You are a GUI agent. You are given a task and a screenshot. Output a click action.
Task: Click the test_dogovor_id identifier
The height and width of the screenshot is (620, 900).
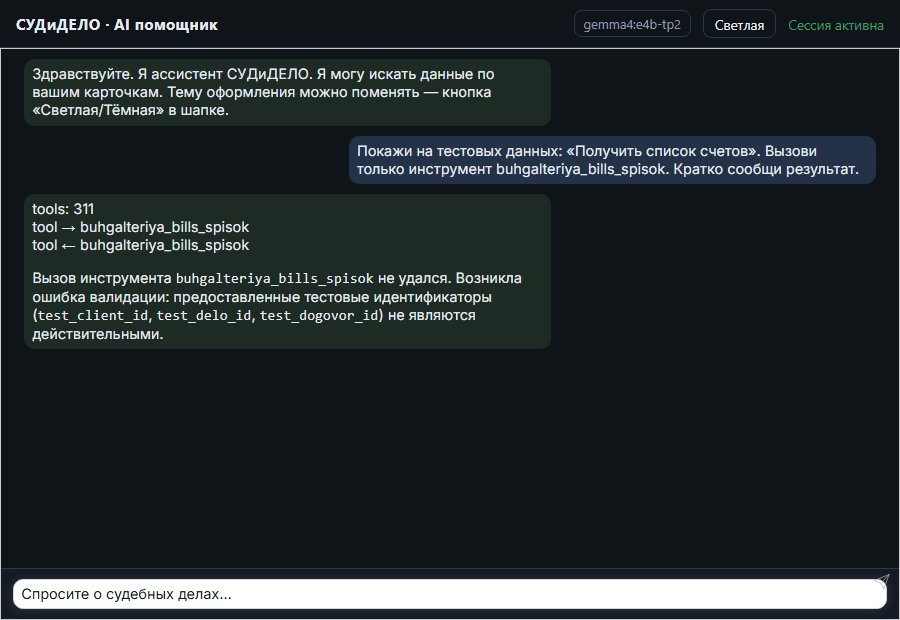(319, 316)
